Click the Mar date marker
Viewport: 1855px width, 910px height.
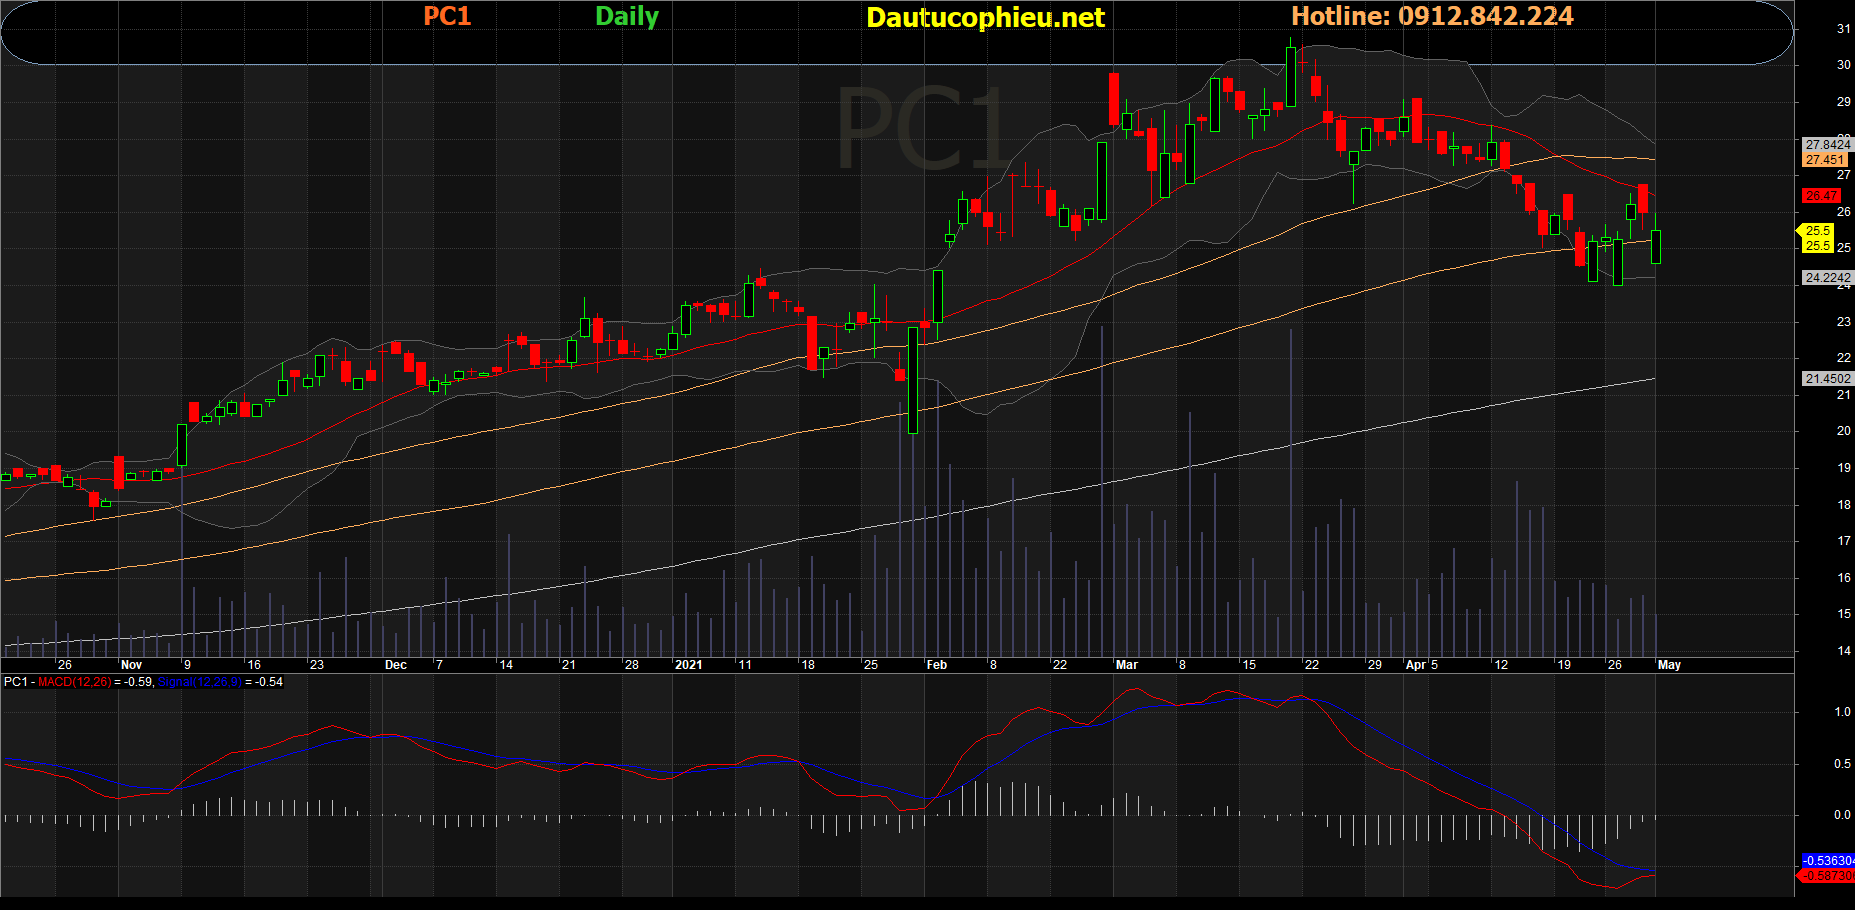point(1127,665)
